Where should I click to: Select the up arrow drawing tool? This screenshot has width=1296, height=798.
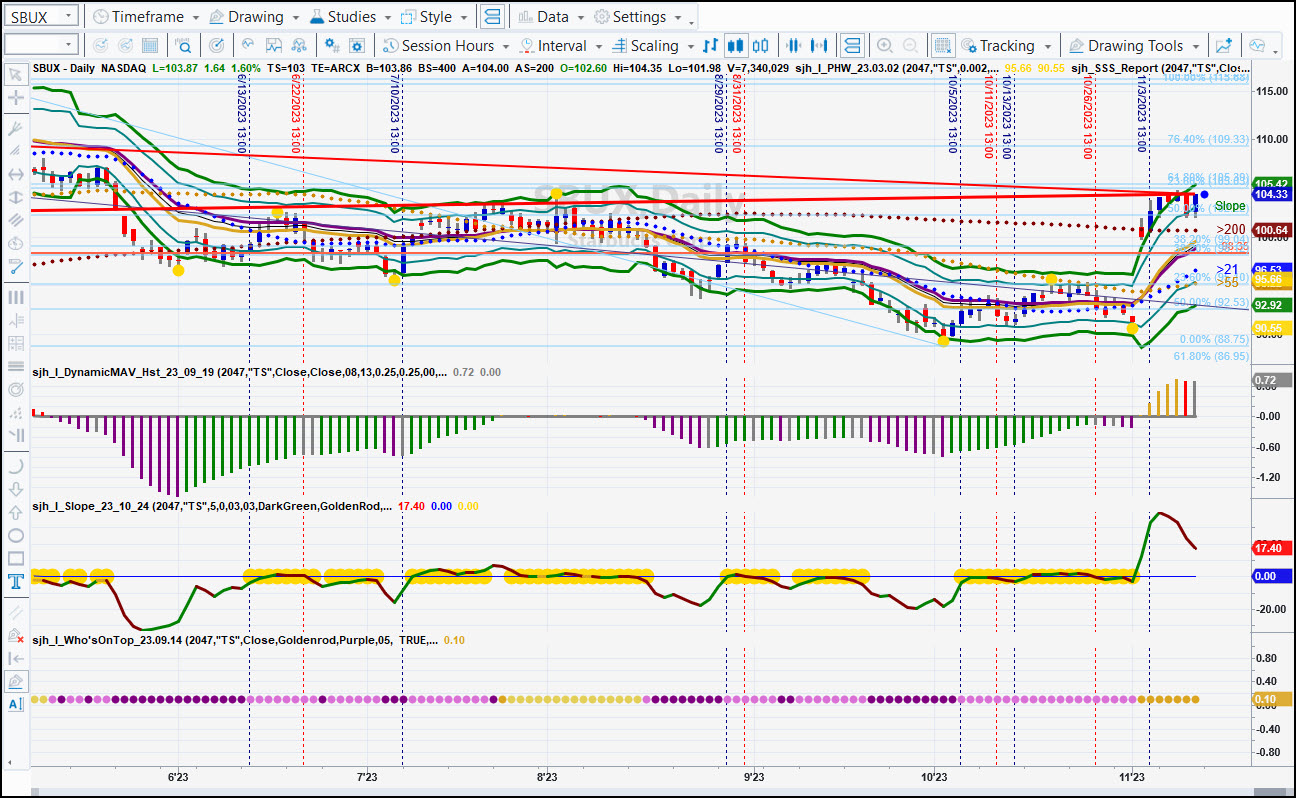[x=15, y=512]
